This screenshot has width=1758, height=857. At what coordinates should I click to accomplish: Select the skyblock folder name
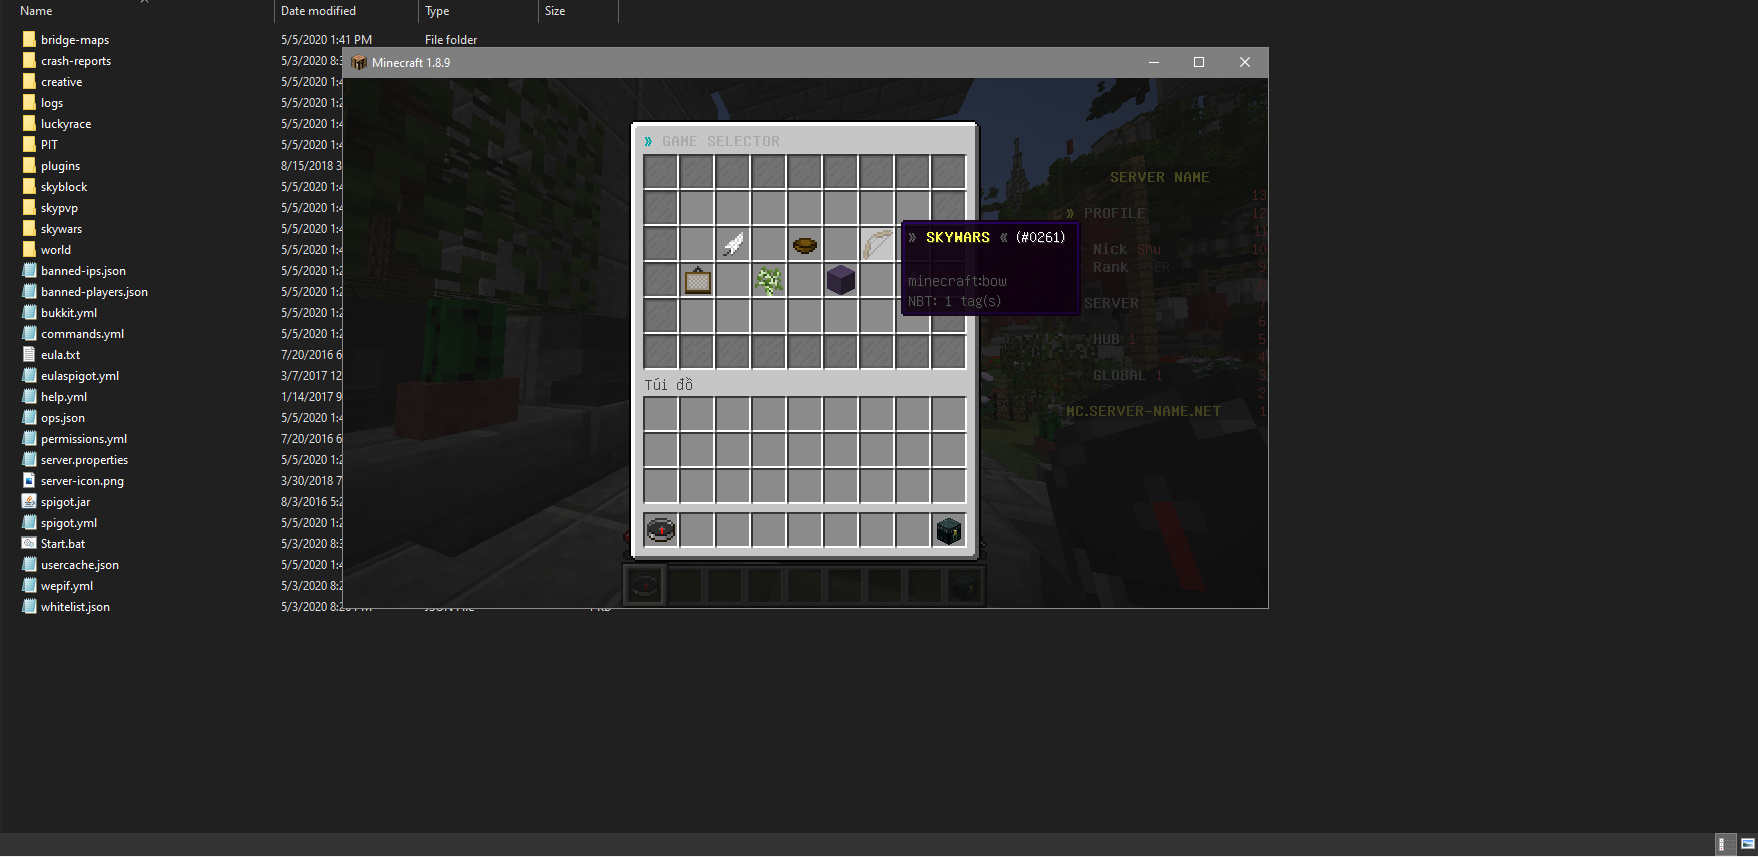point(64,187)
